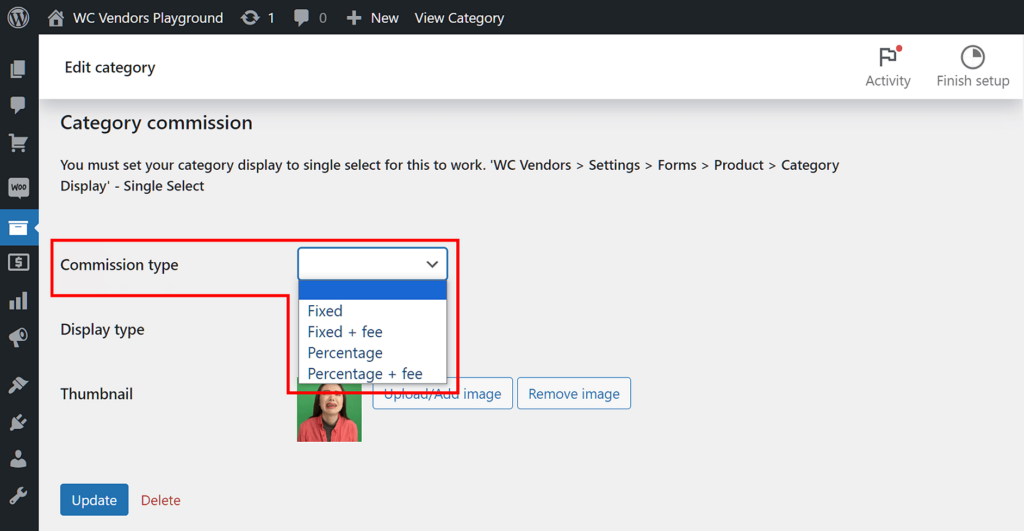Open the Comments sidebar icon
The image size is (1024, 531).
pos(18,105)
